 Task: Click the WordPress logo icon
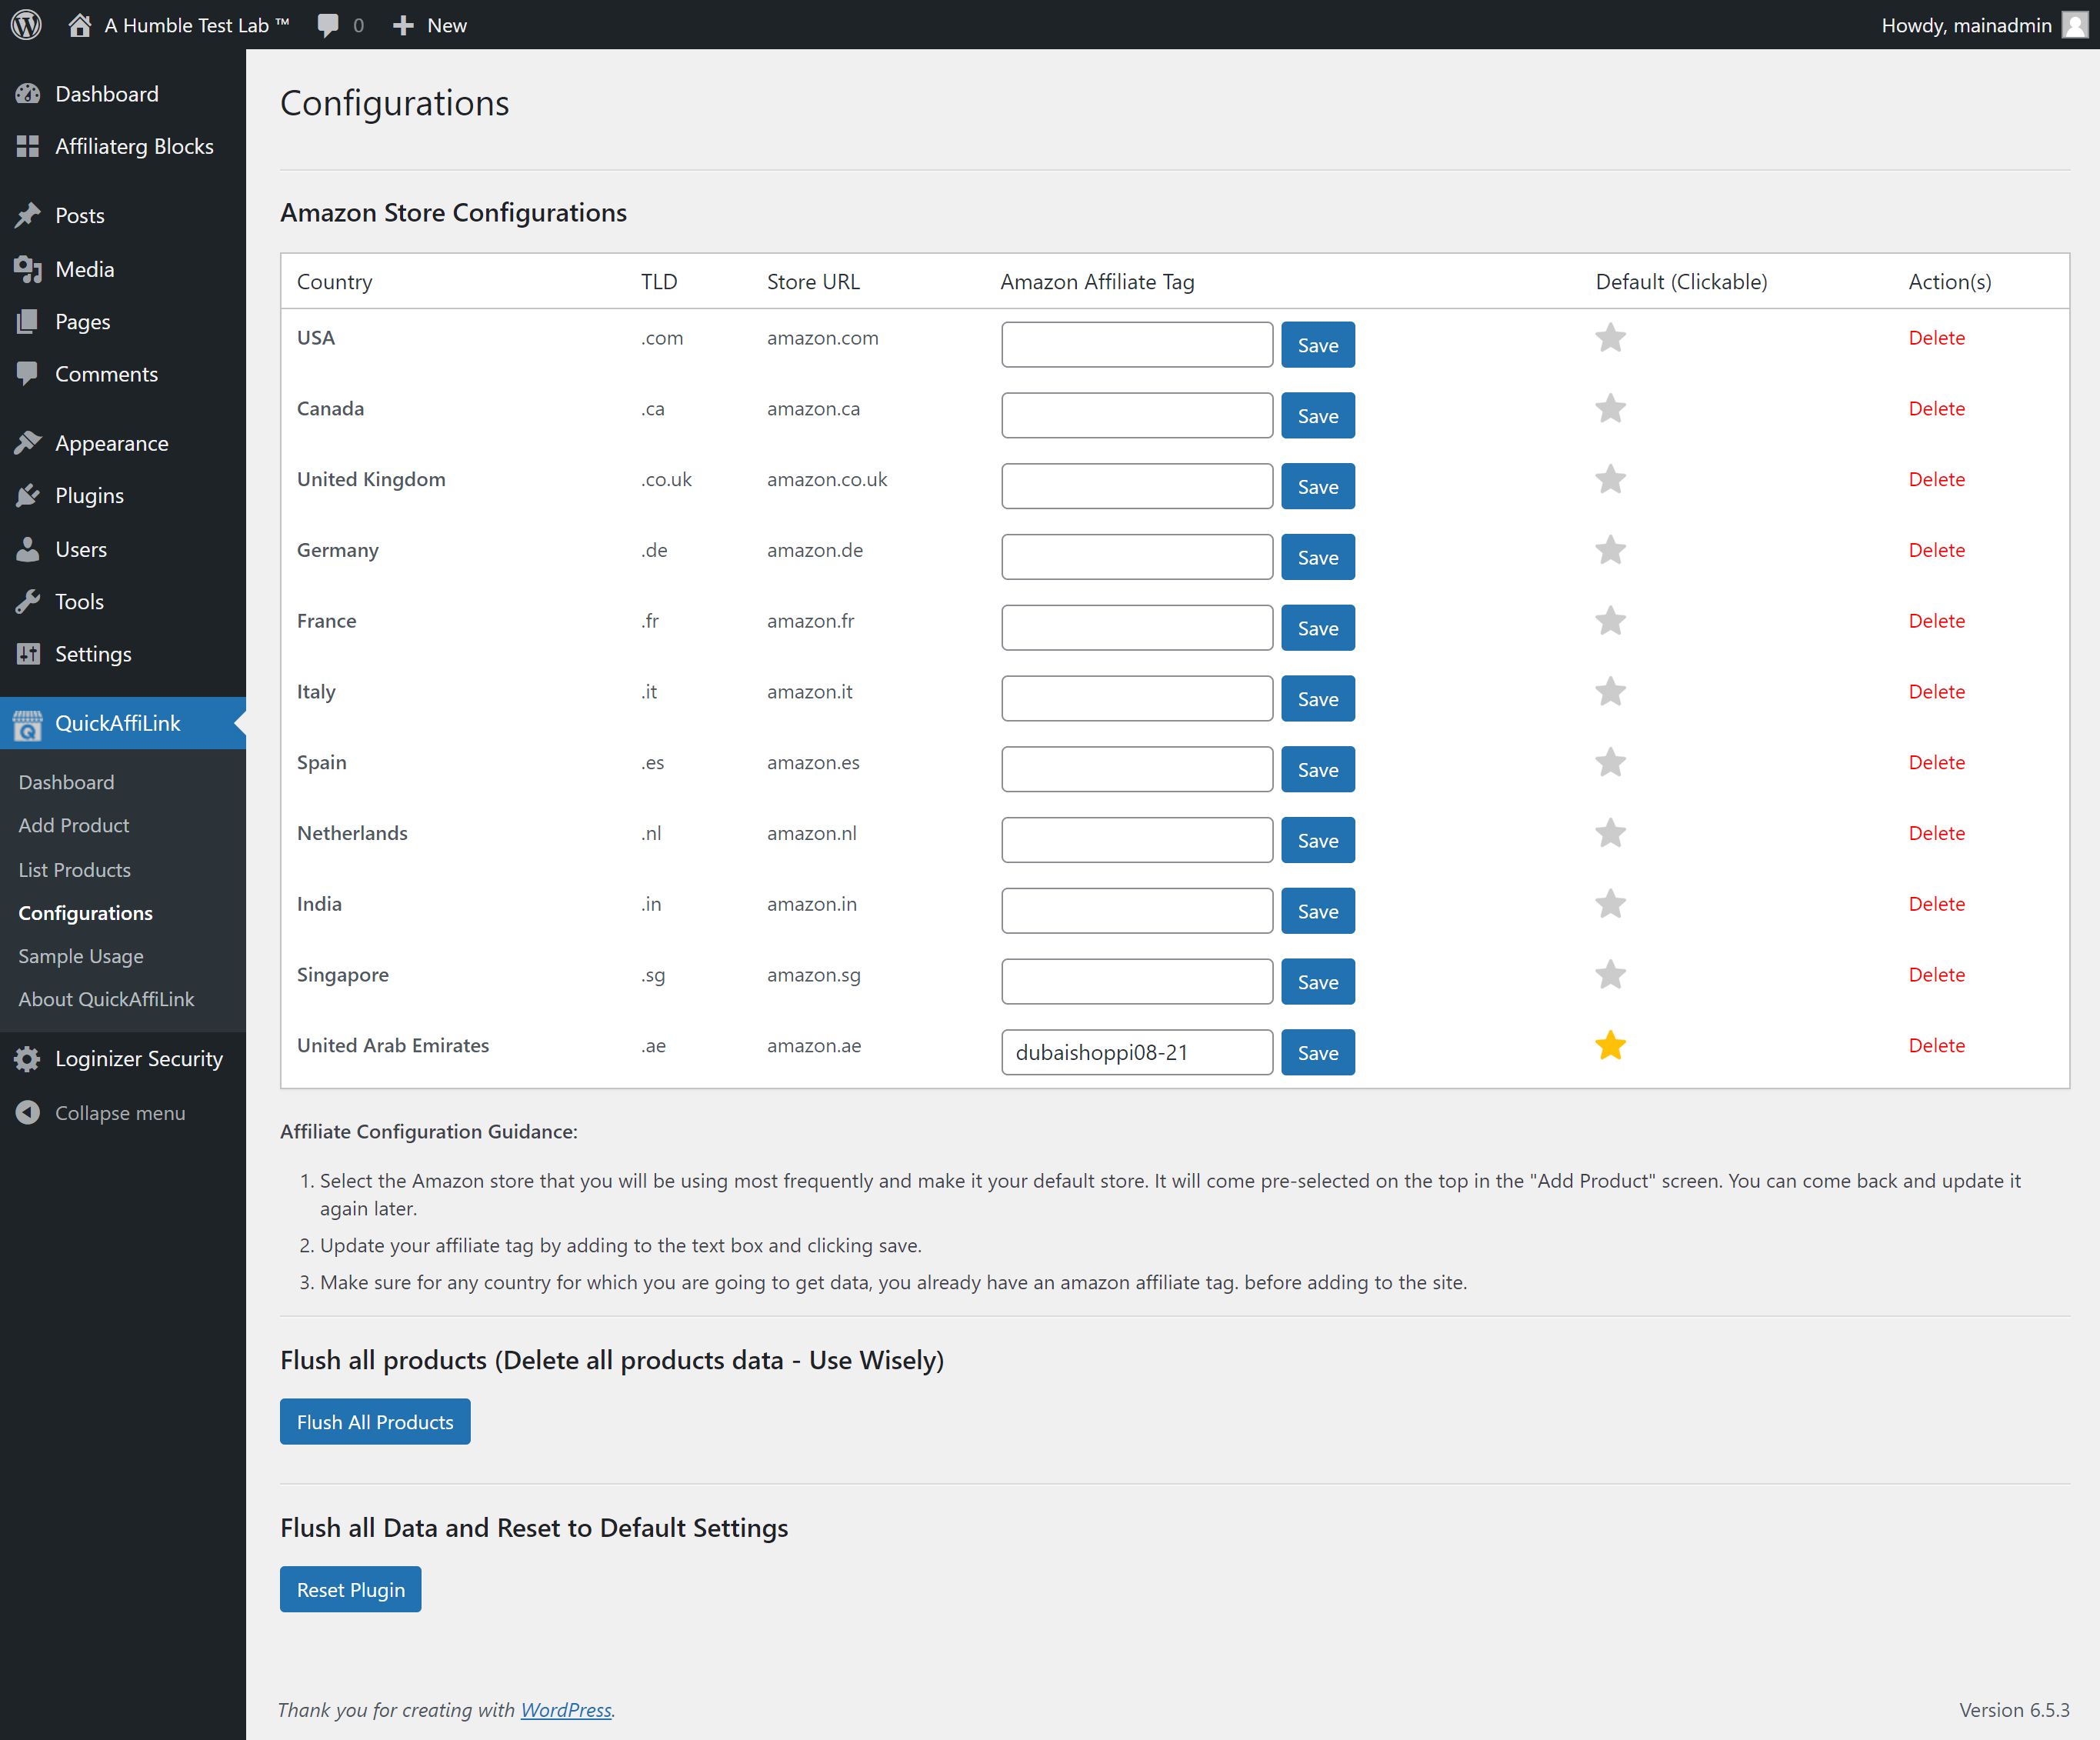pyautogui.click(x=26, y=25)
